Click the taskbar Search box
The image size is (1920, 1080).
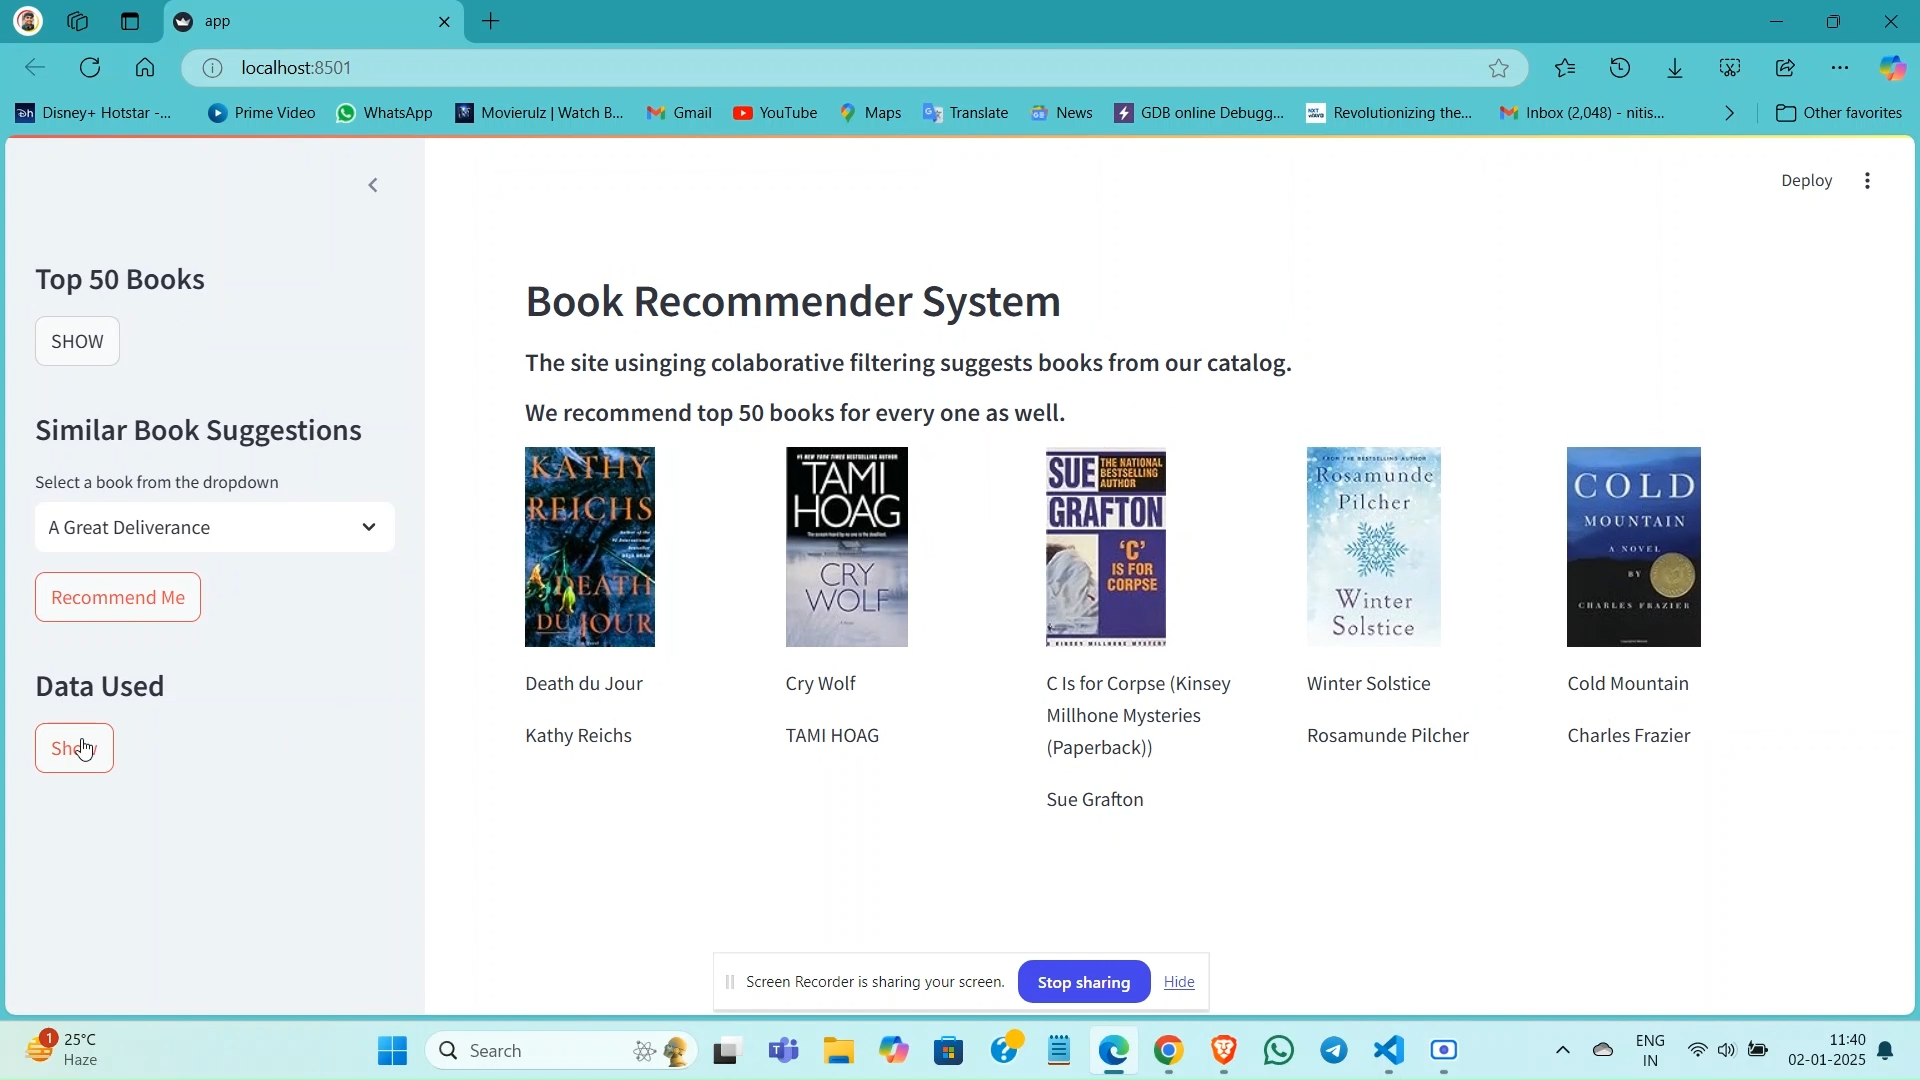pos(562,1052)
